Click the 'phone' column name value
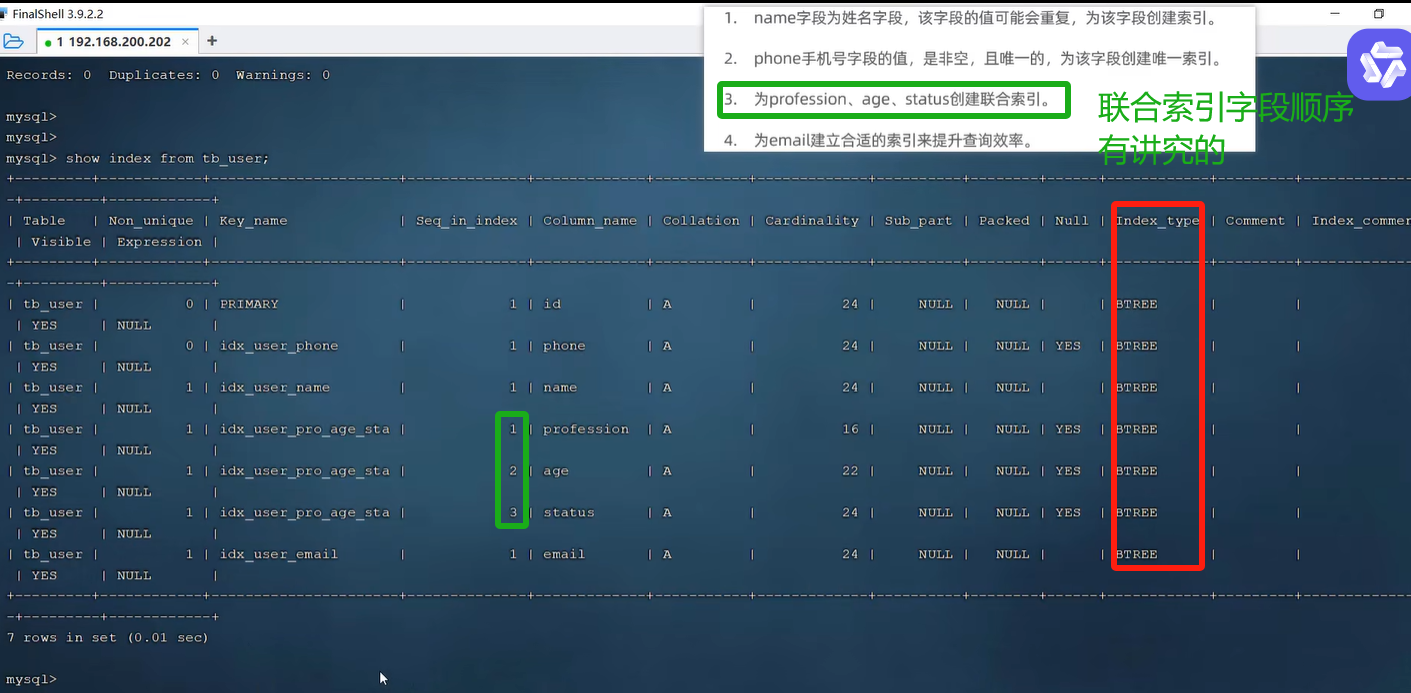Image resolution: width=1411 pixels, height=693 pixels. 564,346
